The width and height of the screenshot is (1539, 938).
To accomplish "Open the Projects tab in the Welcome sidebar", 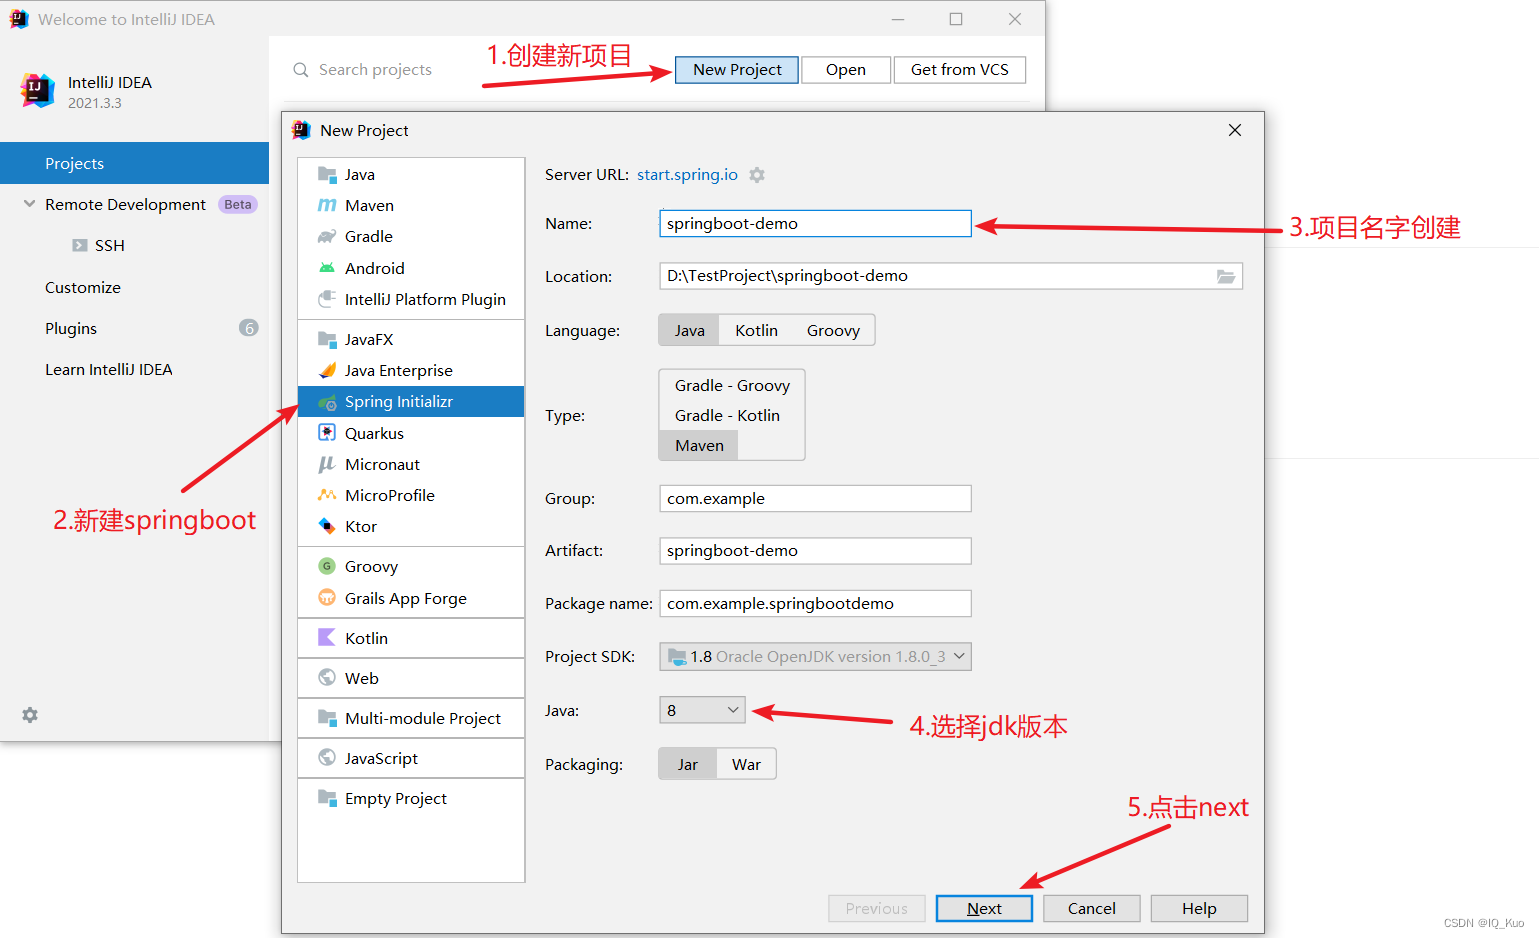I will click(x=134, y=163).
